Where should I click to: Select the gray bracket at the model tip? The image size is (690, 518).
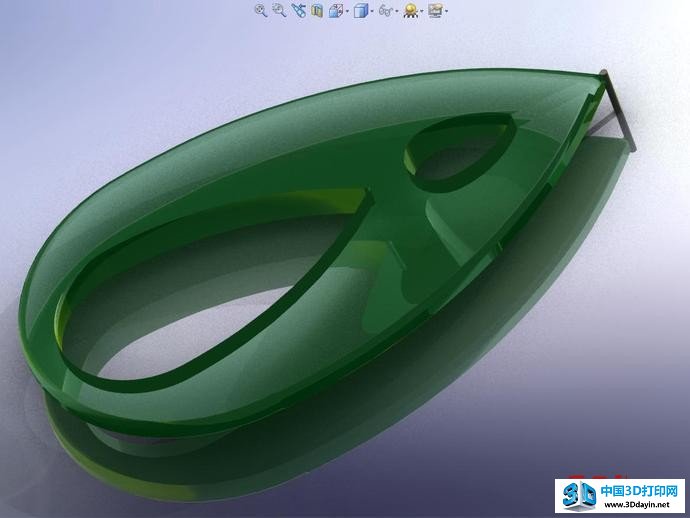(620, 110)
